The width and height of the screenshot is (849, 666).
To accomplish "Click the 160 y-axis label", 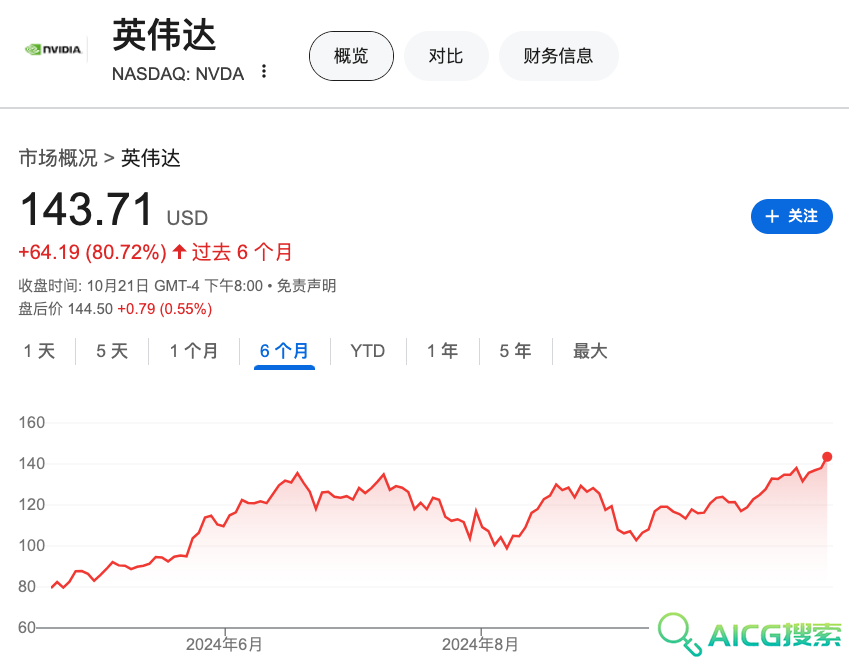I will pyautogui.click(x=32, y=422).
